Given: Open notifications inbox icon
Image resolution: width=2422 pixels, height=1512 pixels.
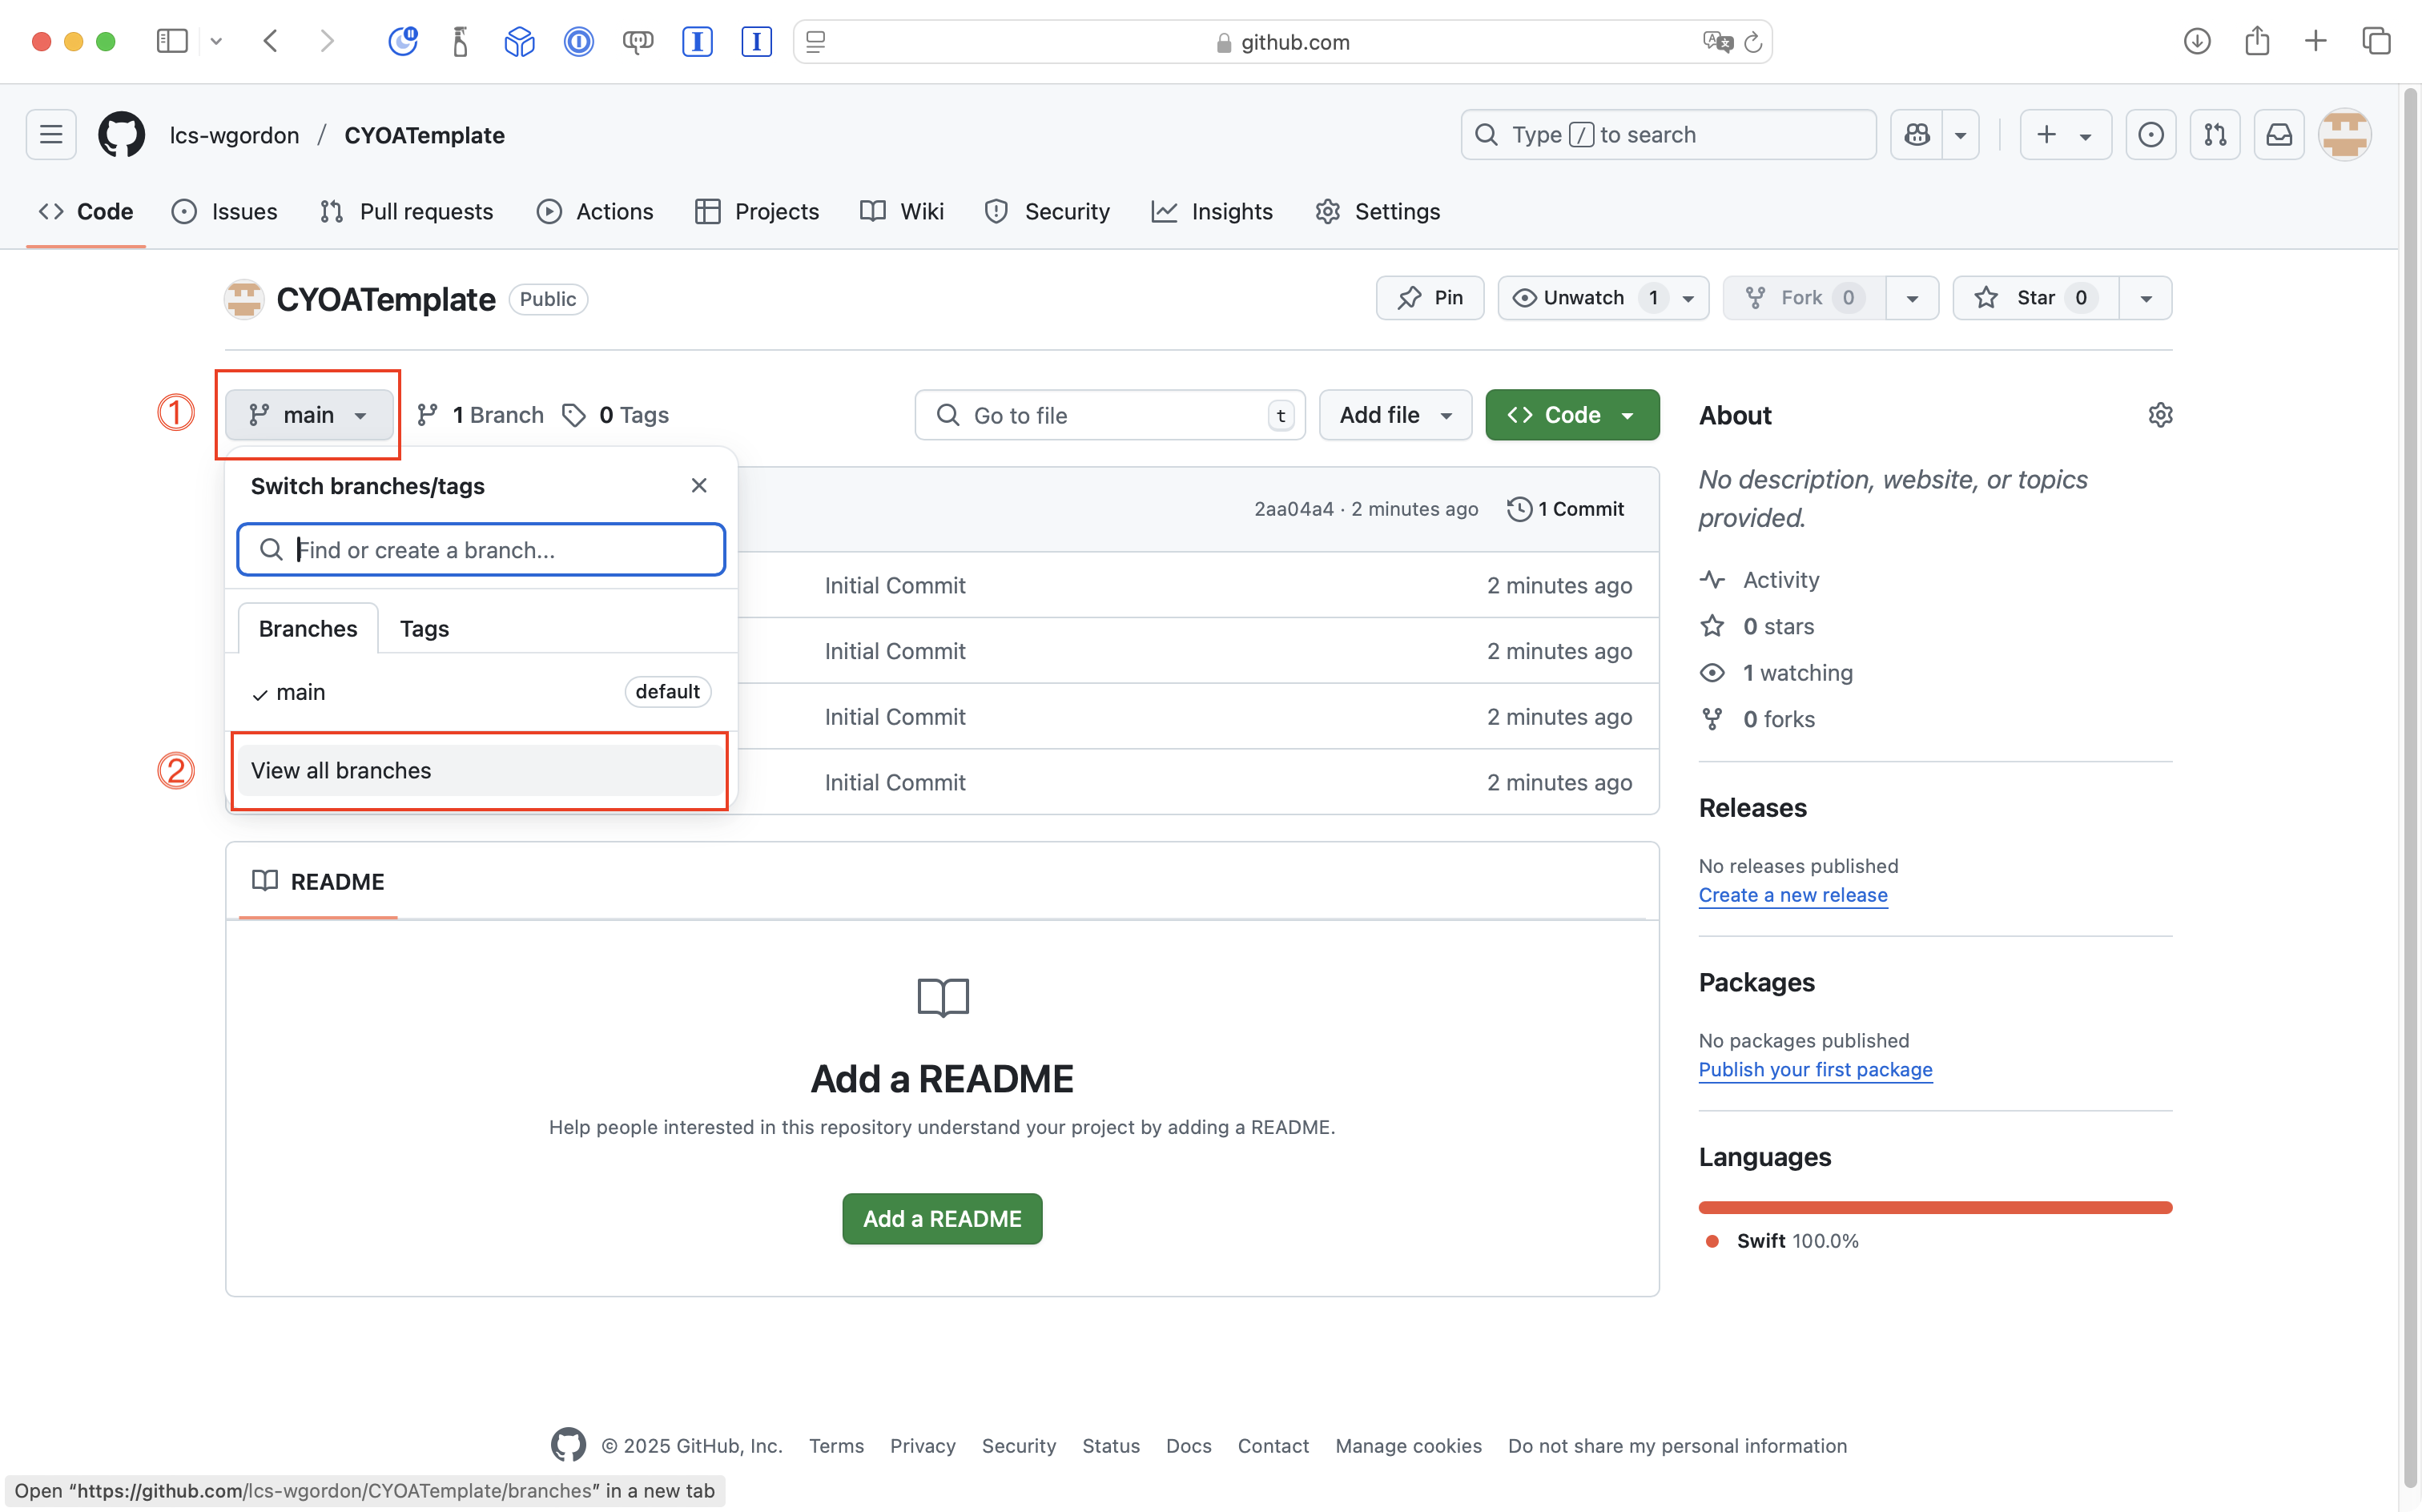Looking at the screenshot, I should 2278,134.
